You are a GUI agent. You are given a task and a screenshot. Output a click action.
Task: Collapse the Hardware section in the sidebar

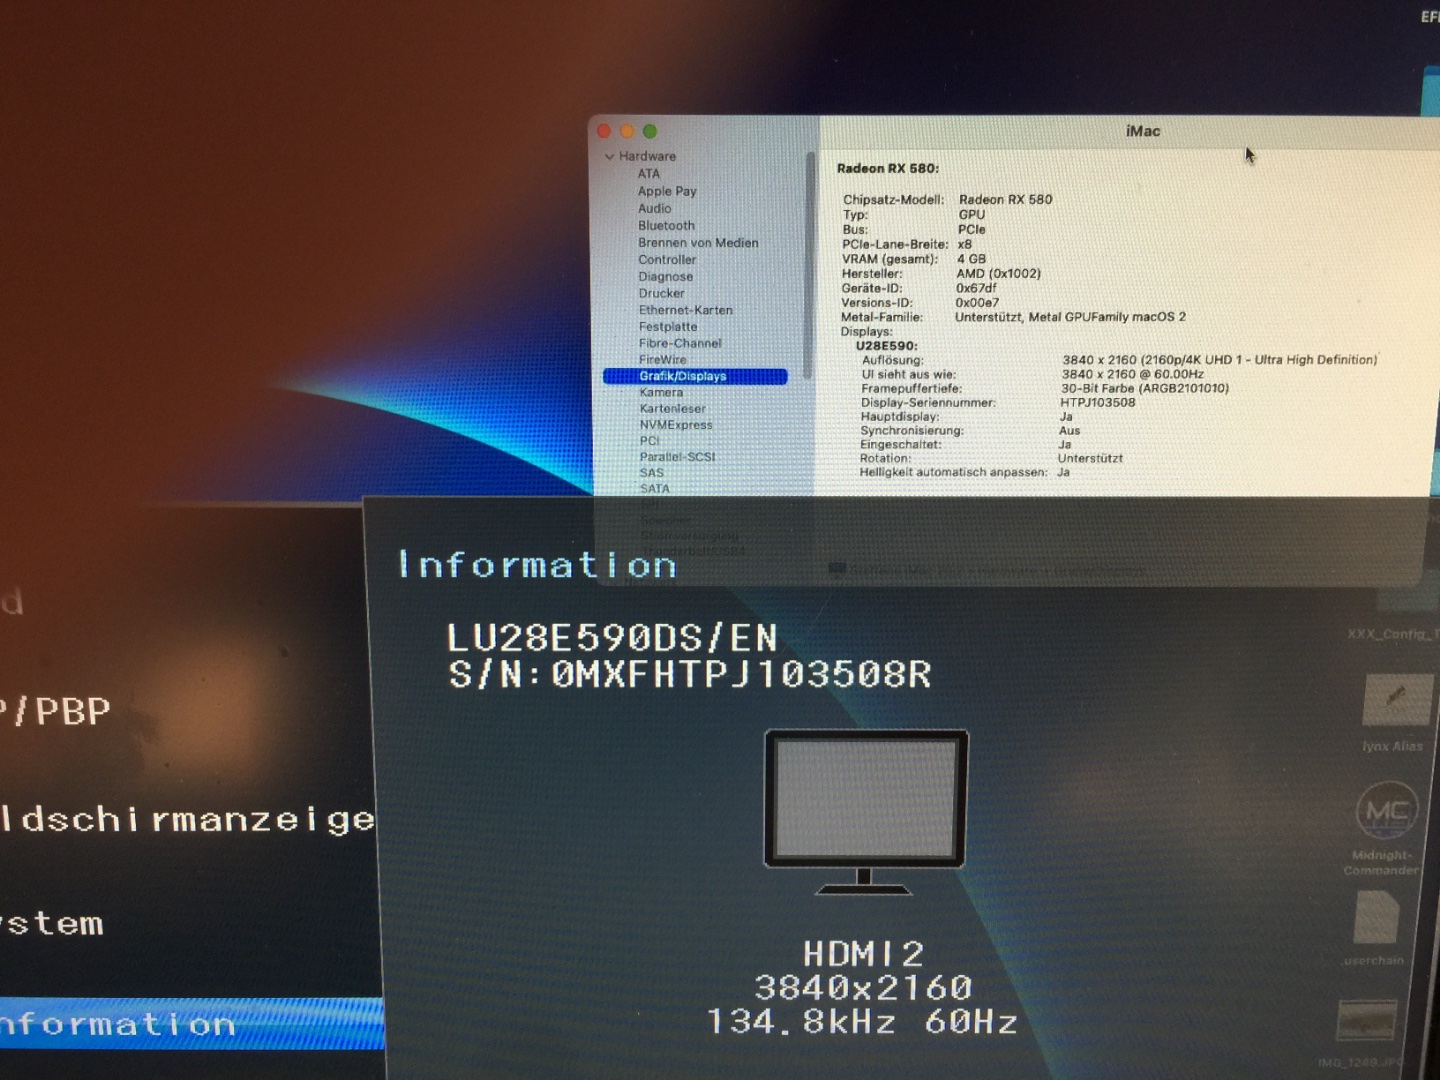click(x=609, y=157)
